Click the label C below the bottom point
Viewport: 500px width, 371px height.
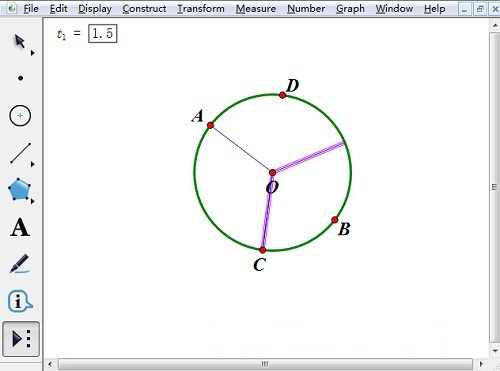pyautogui.click(x=259, y=265)
